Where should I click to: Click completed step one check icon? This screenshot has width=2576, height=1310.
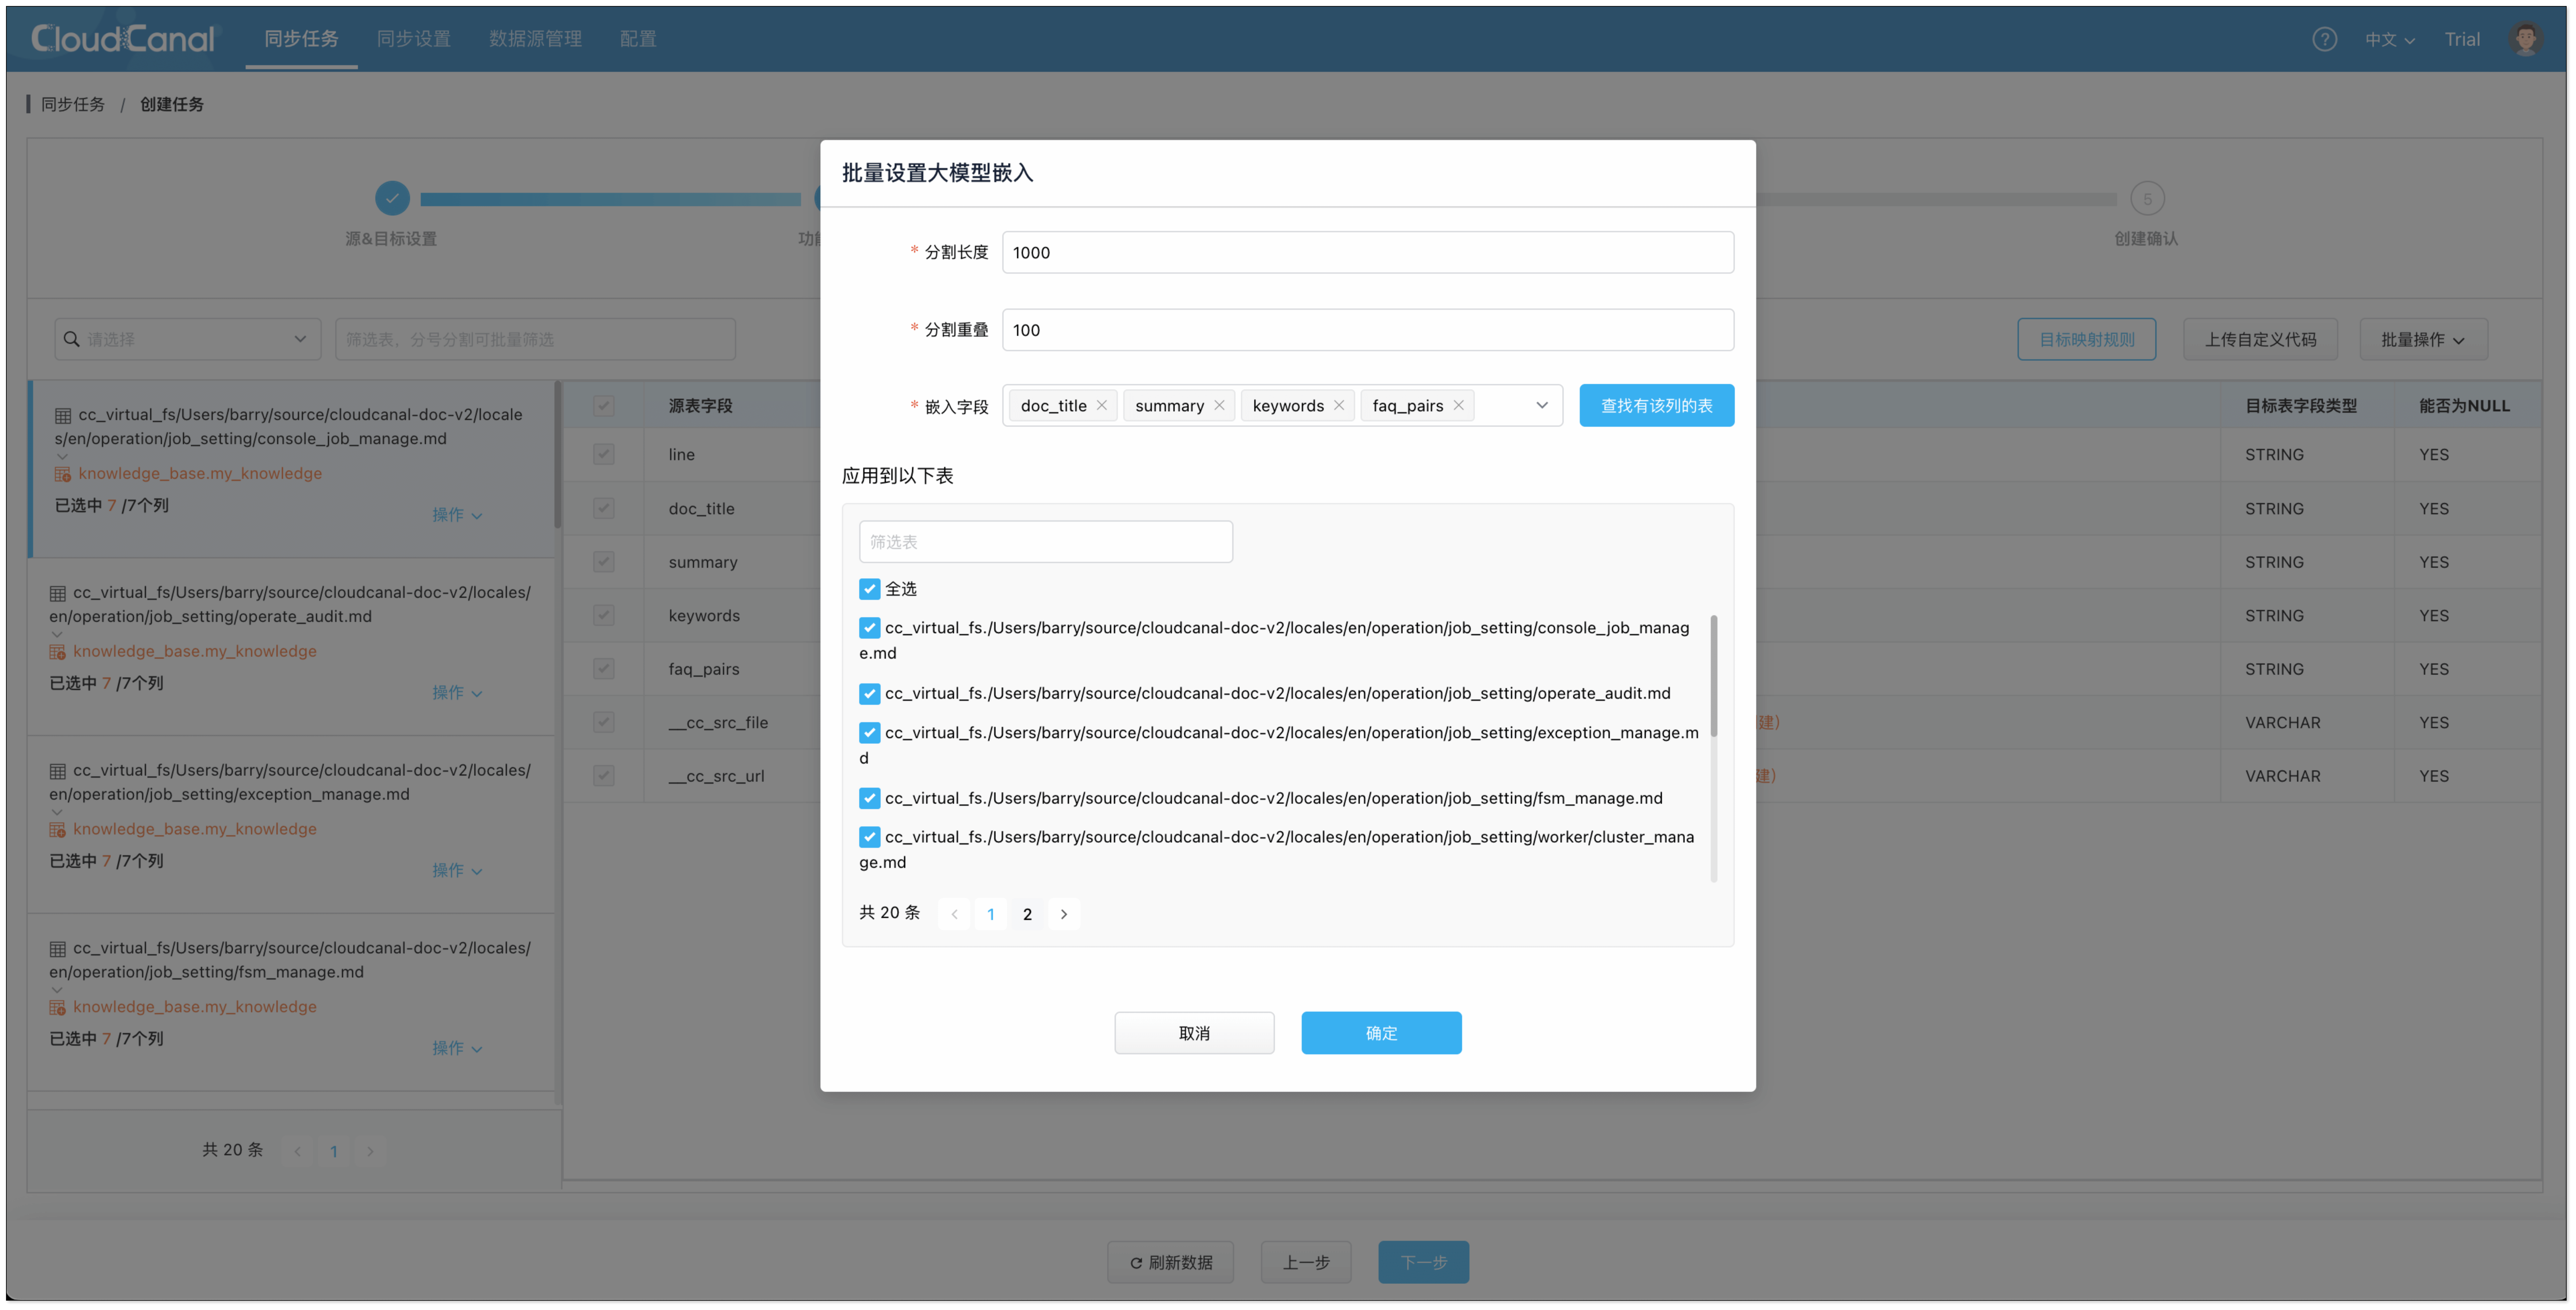pyautogui.click(x=392, y=198)
